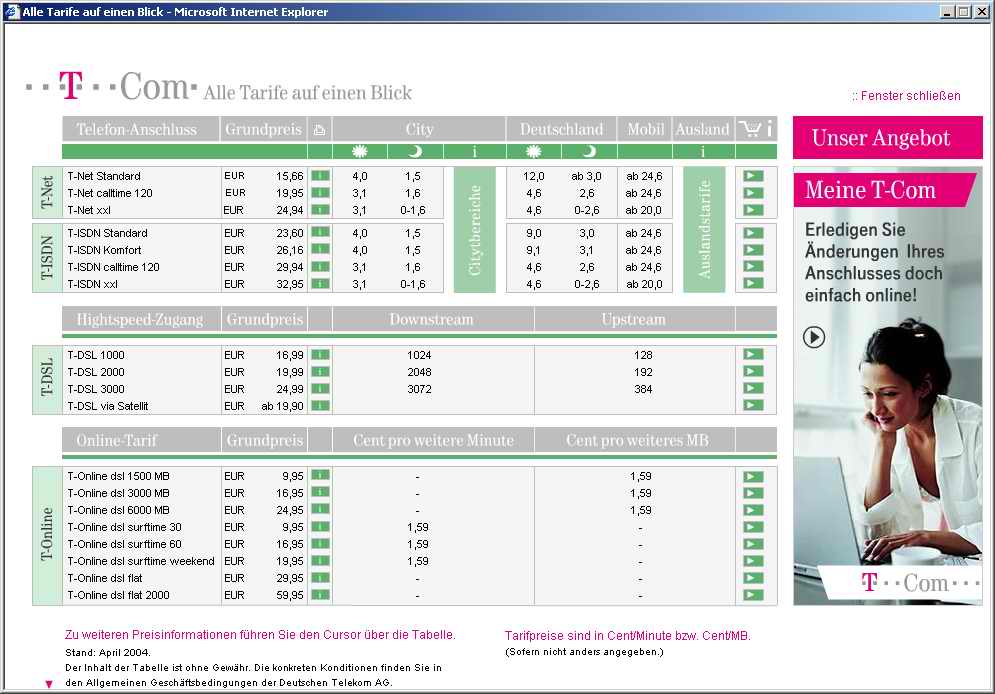
Task: Click green arrow for T-Net xxl row
Action: 753,210
